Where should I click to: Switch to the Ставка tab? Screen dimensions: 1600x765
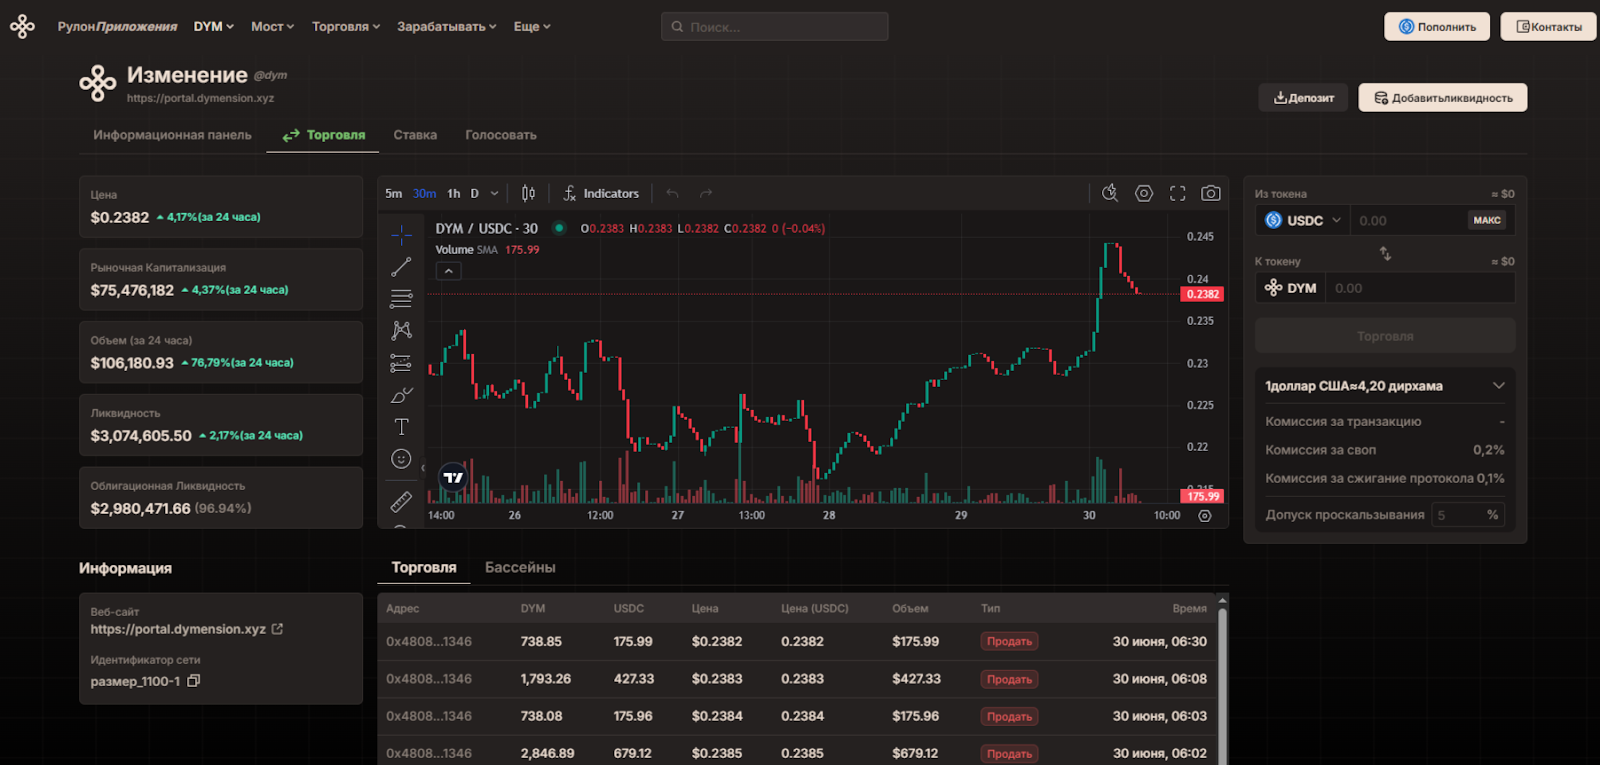tap(415, 135)
